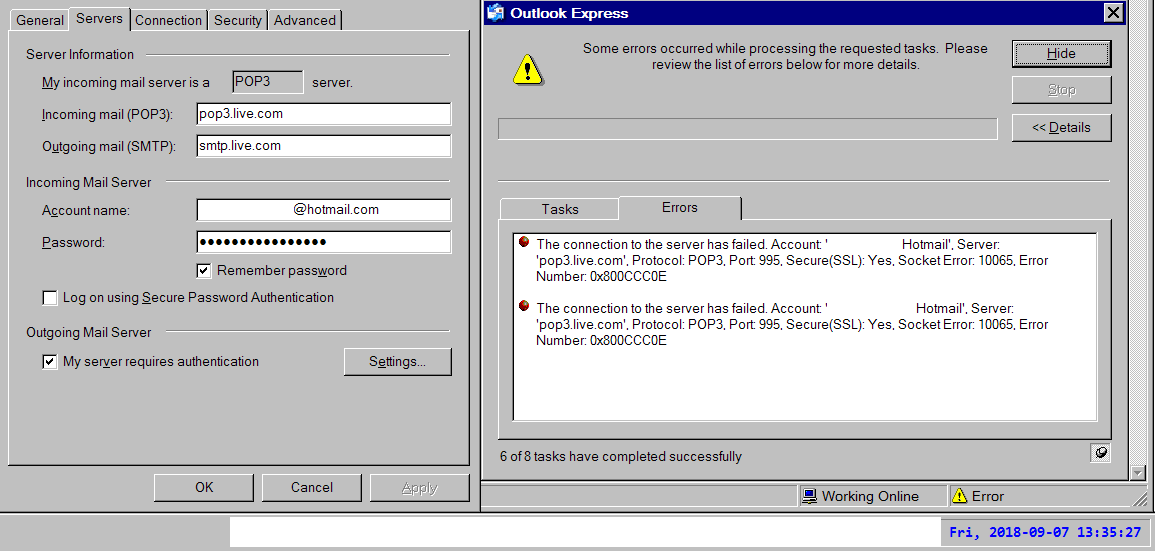
Task: Open the Advanced tab
Action: (x=305, y=20)
